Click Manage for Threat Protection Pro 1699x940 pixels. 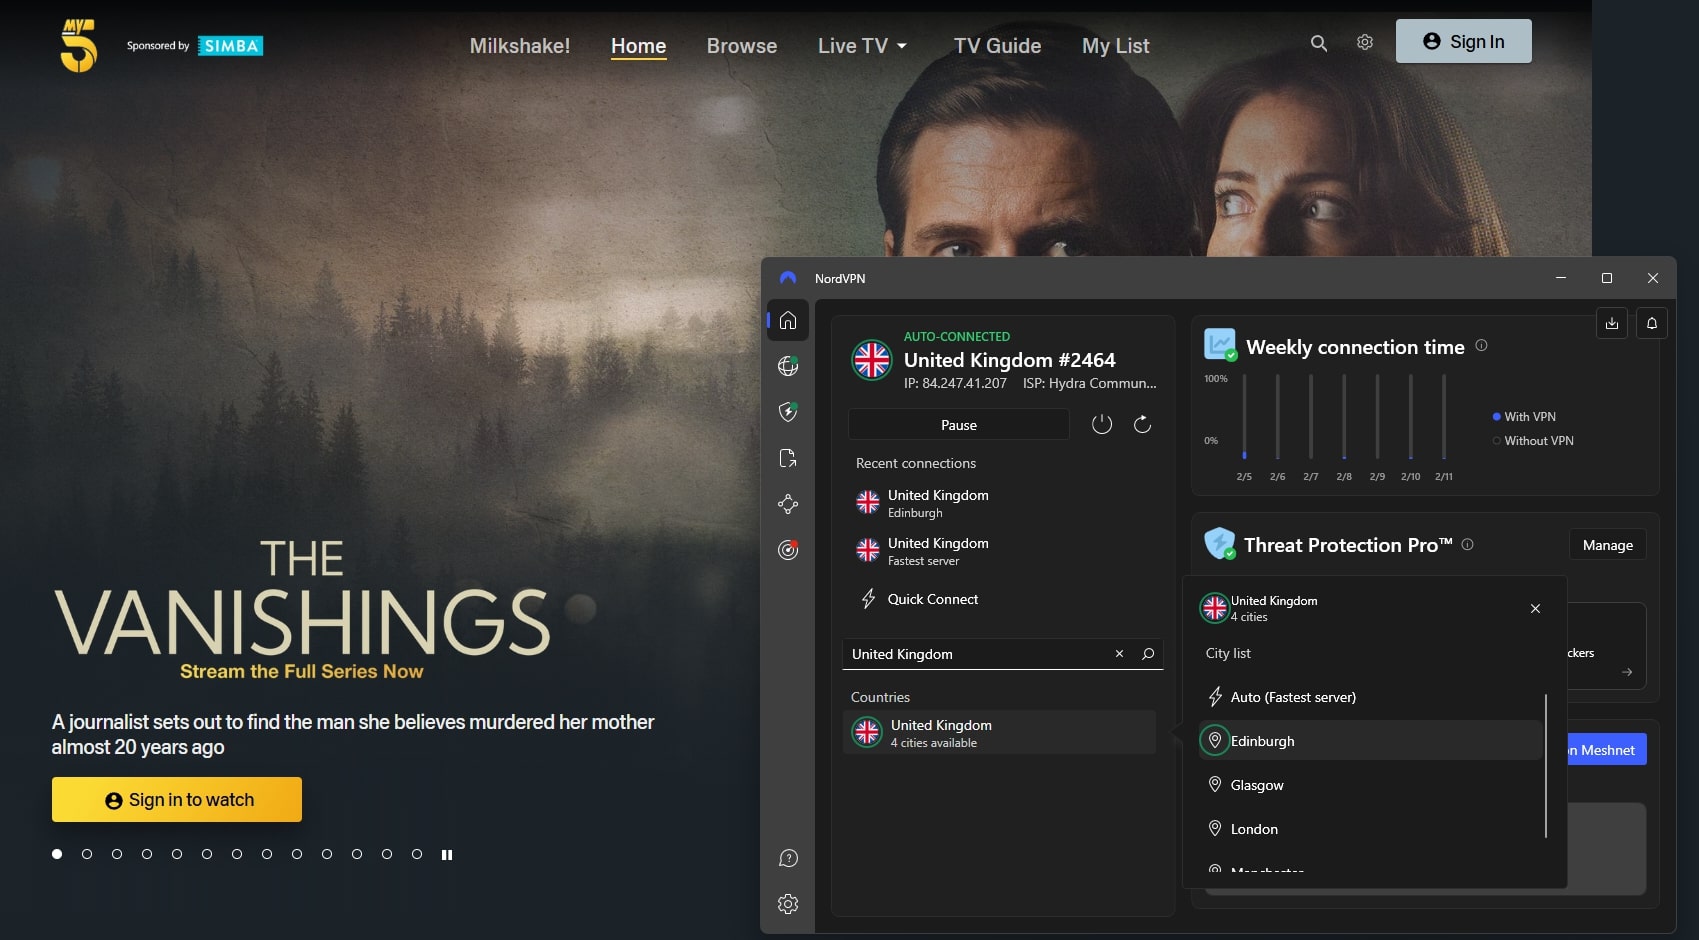[1608, 545]
